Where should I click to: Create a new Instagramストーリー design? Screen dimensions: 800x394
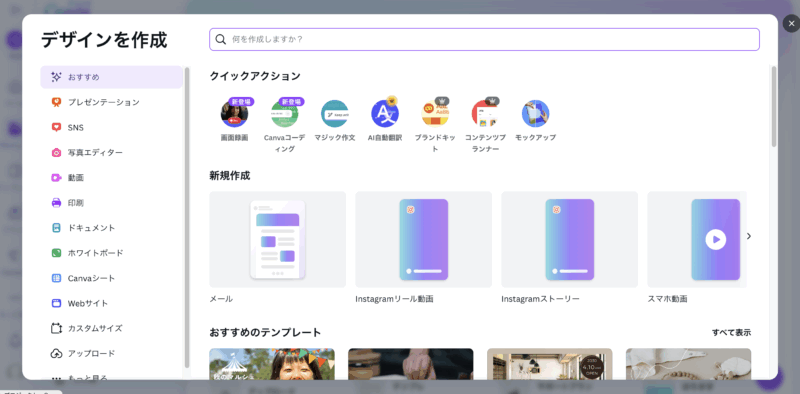pyautogui.click(x=569, y=239)
